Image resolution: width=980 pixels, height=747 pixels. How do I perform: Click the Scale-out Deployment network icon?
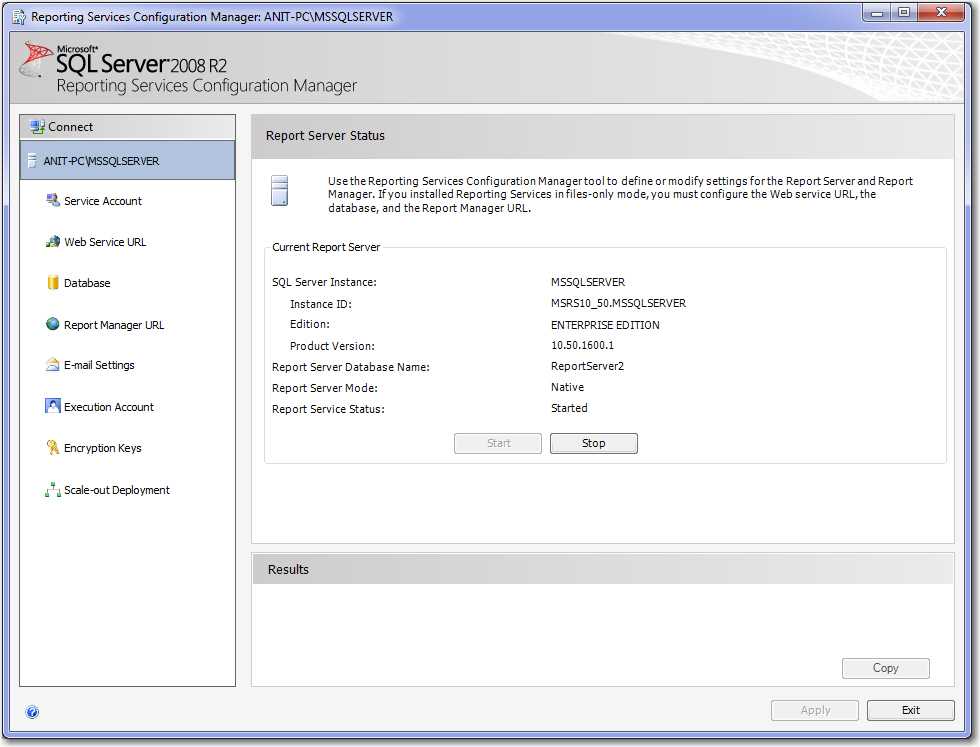point(53,490)
